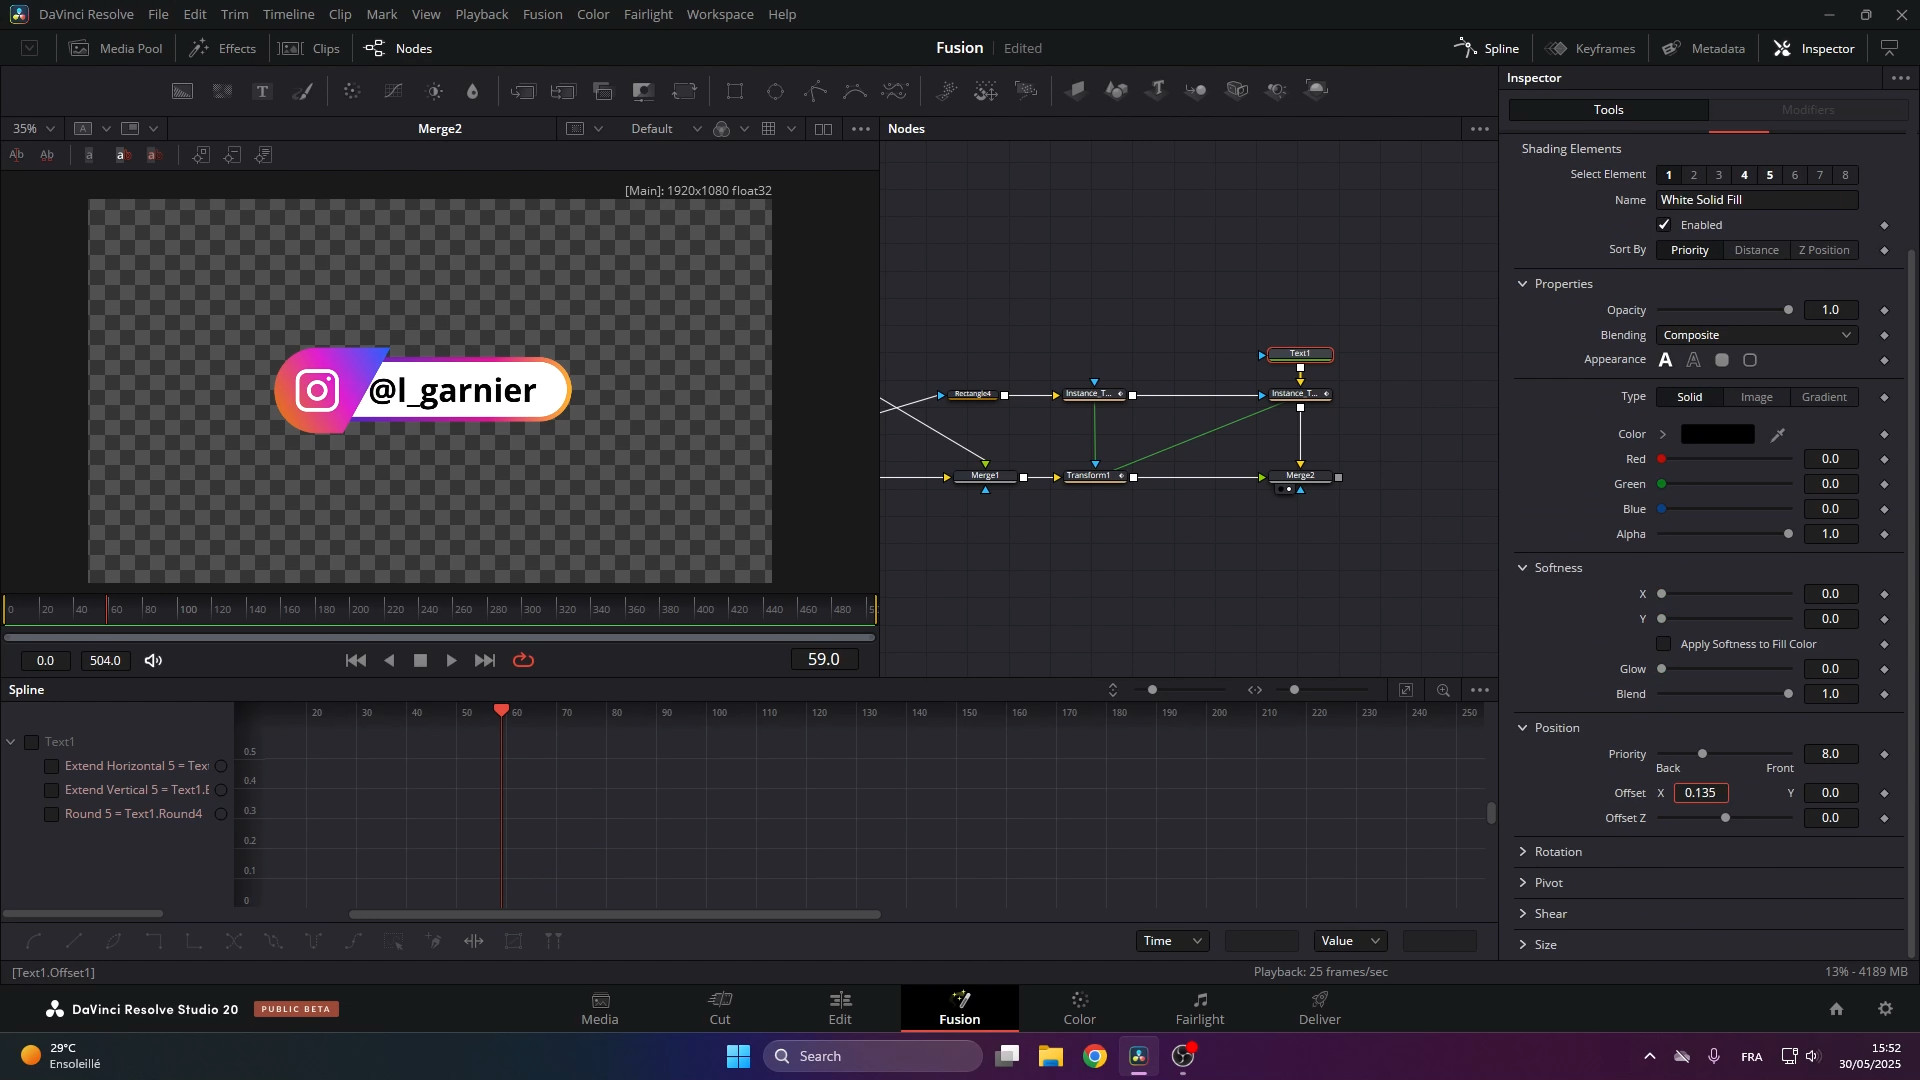Screen dimensions: 1920x1080
Task: Open the Time dropdown in spline editor
Action: click(1173, 941)
